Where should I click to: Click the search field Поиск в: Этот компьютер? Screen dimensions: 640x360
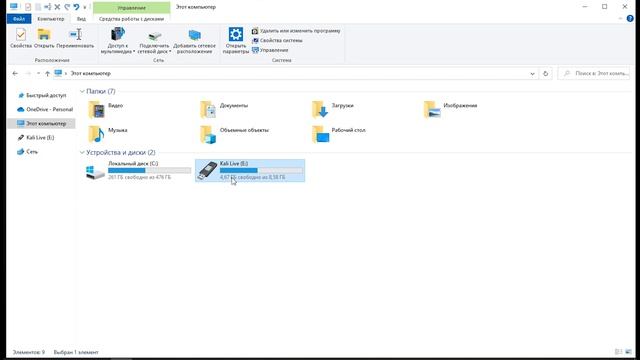594,73
